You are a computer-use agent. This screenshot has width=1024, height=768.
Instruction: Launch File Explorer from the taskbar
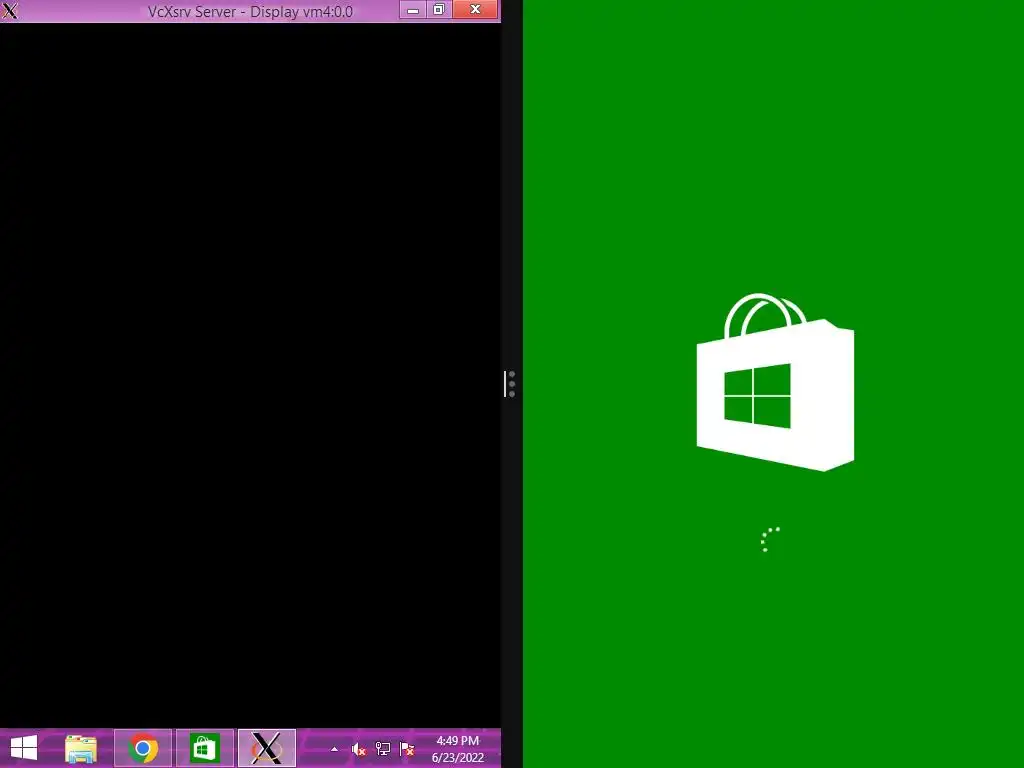81,748
